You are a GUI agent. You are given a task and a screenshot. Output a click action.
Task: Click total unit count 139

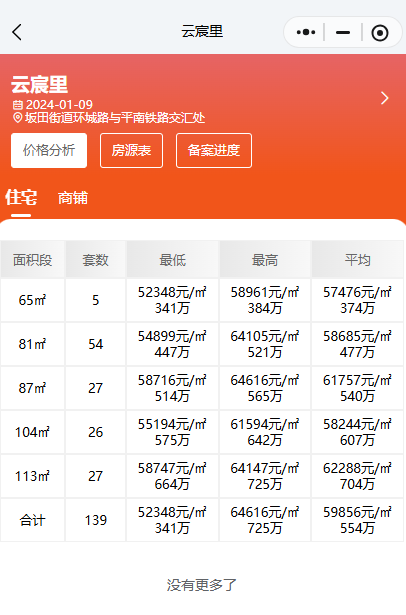point(95,520)
